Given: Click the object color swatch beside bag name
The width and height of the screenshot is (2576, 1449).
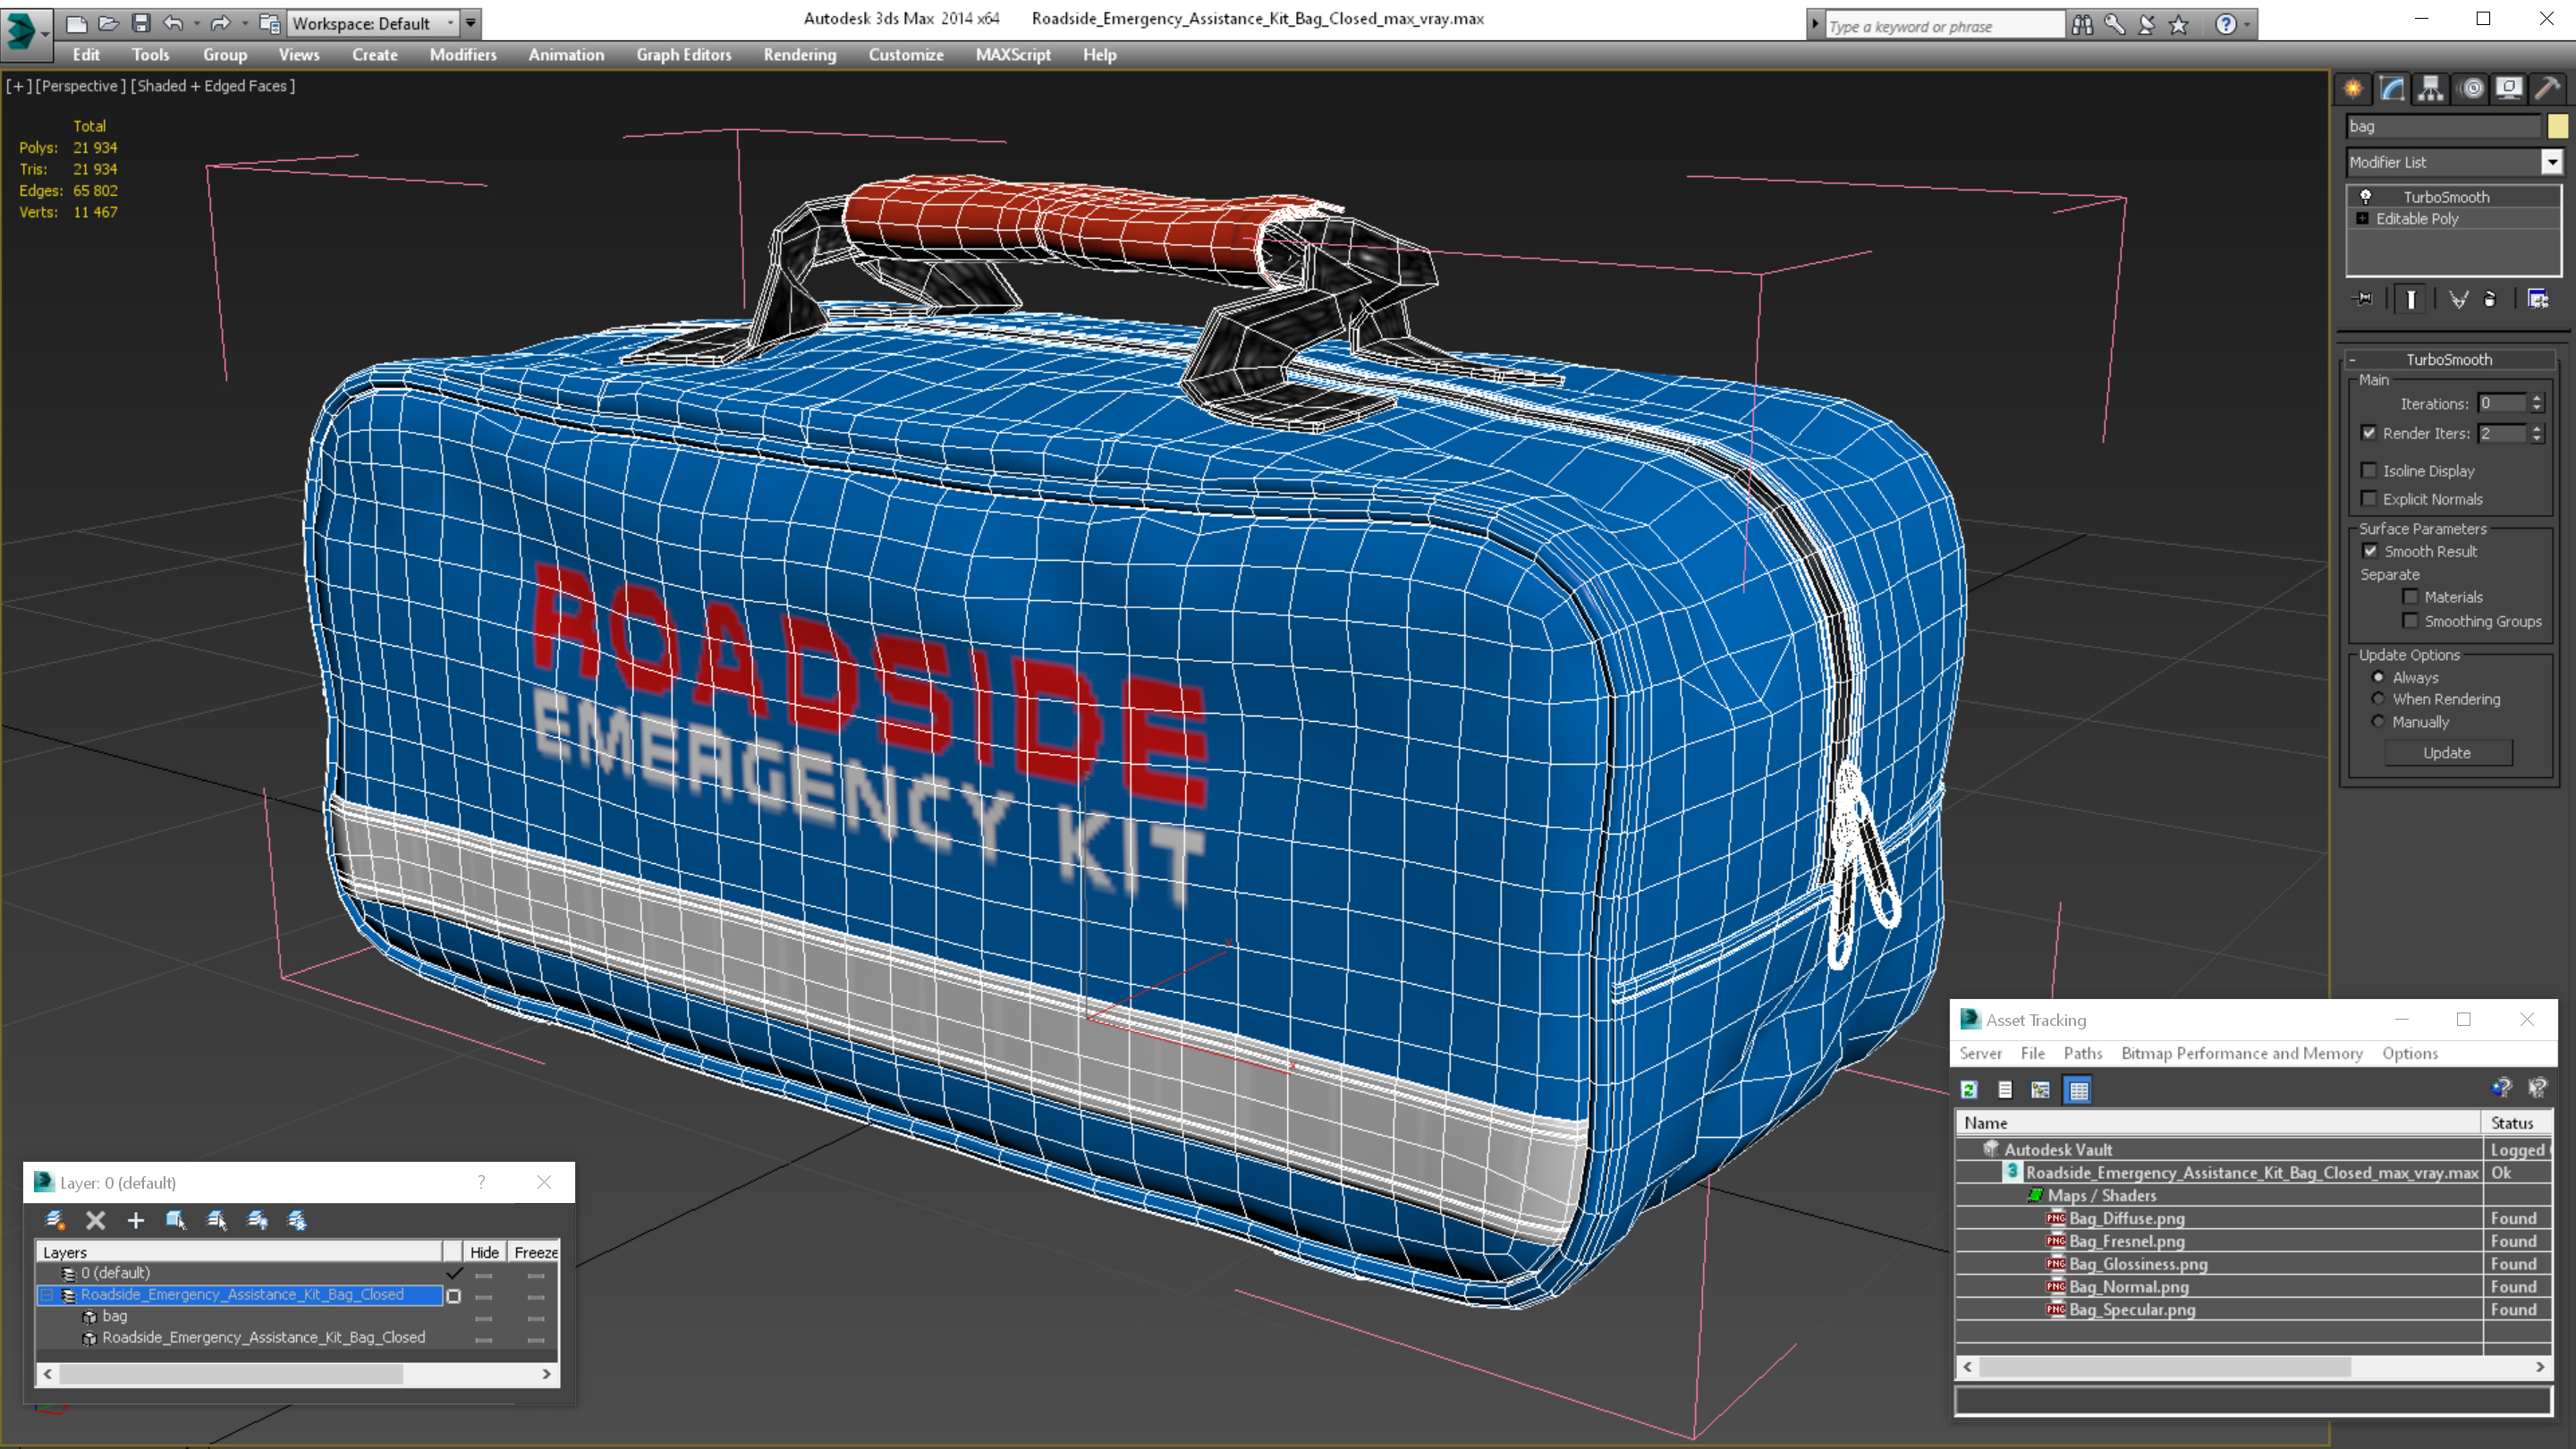Looking at the screenshot, I should pyautogui.click(x=2557, y=126).
